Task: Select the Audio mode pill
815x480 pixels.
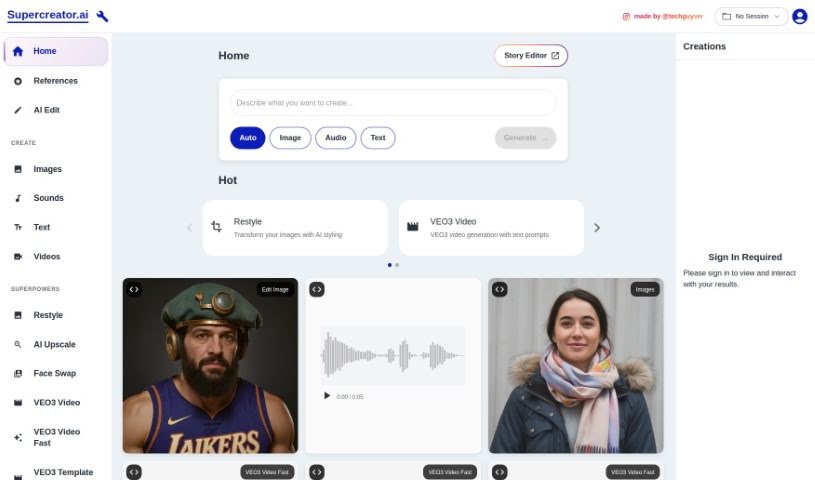Action: [x=336, y=138]
